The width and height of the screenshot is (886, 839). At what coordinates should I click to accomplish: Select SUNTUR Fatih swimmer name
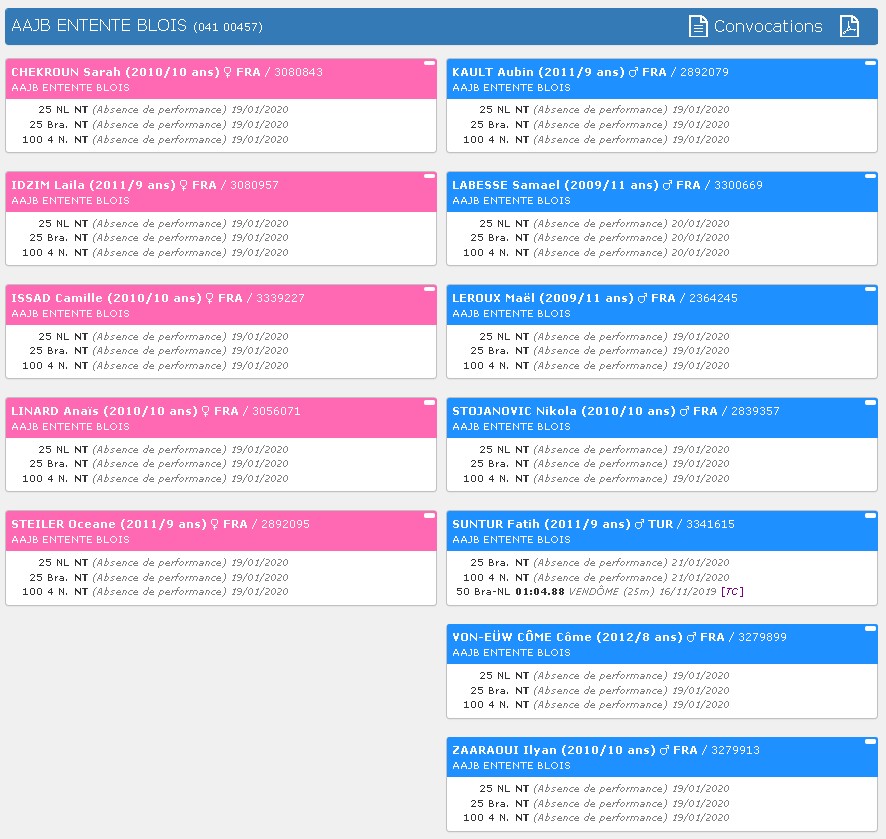(496, 524)
